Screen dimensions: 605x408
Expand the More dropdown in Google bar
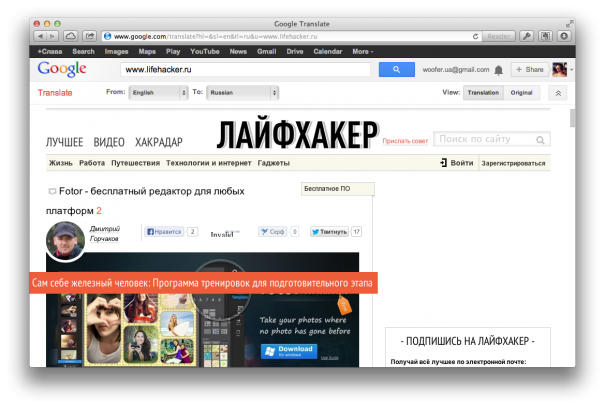[363, 51]
